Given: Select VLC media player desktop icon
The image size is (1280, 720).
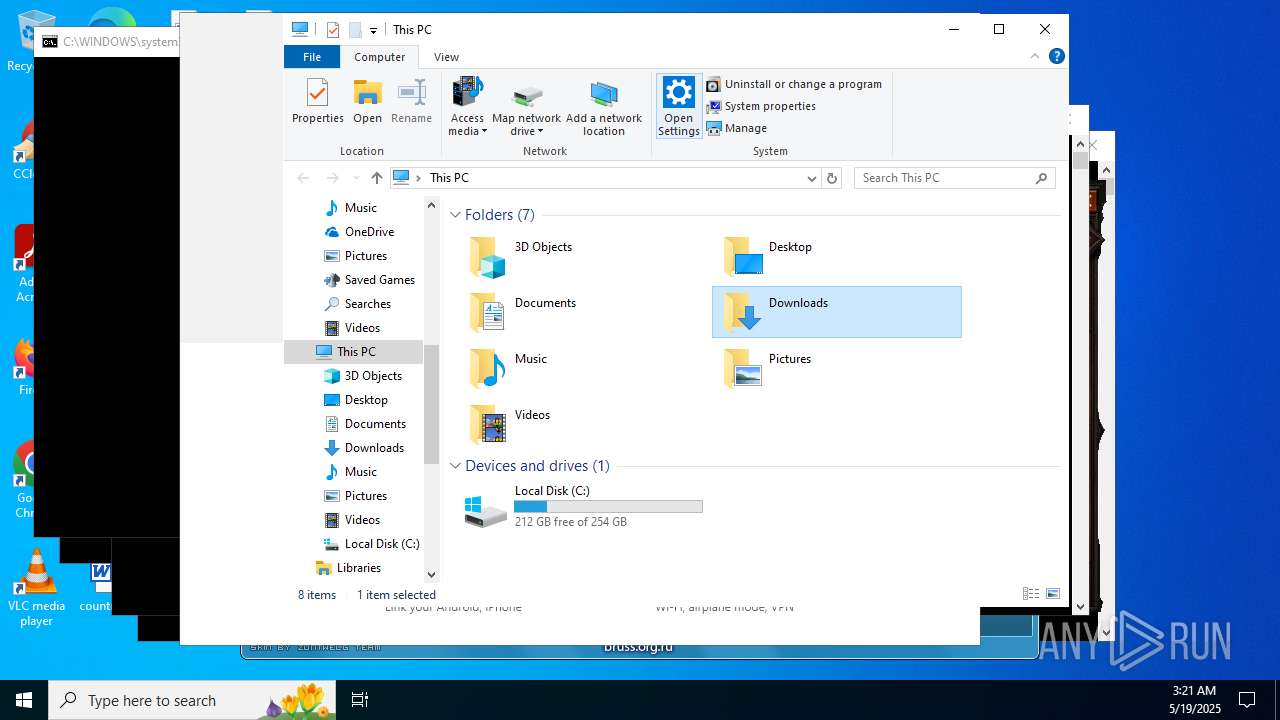Looking at the screenshot, I should click(x=37, y=589).
